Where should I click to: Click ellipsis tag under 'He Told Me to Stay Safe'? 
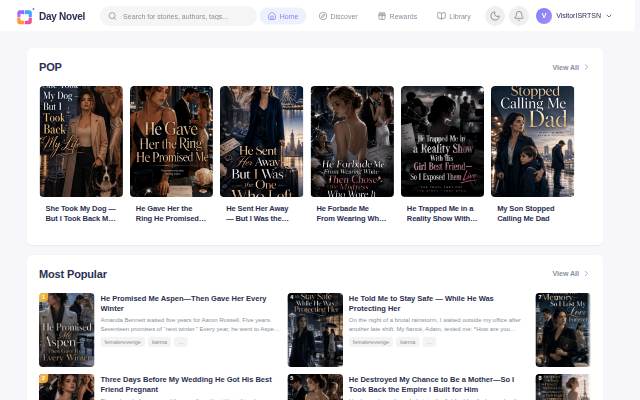429,342
